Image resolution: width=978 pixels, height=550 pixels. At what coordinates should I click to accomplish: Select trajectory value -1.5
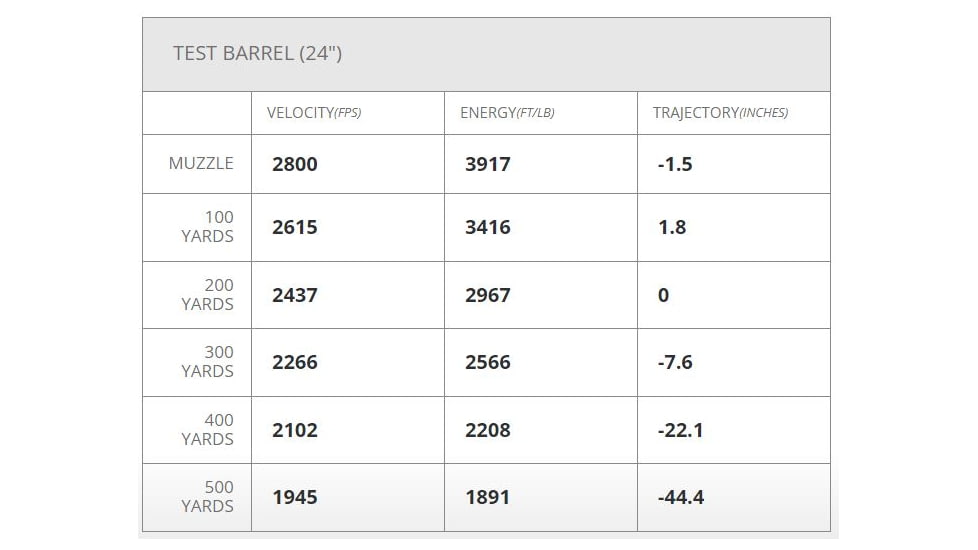675,164
